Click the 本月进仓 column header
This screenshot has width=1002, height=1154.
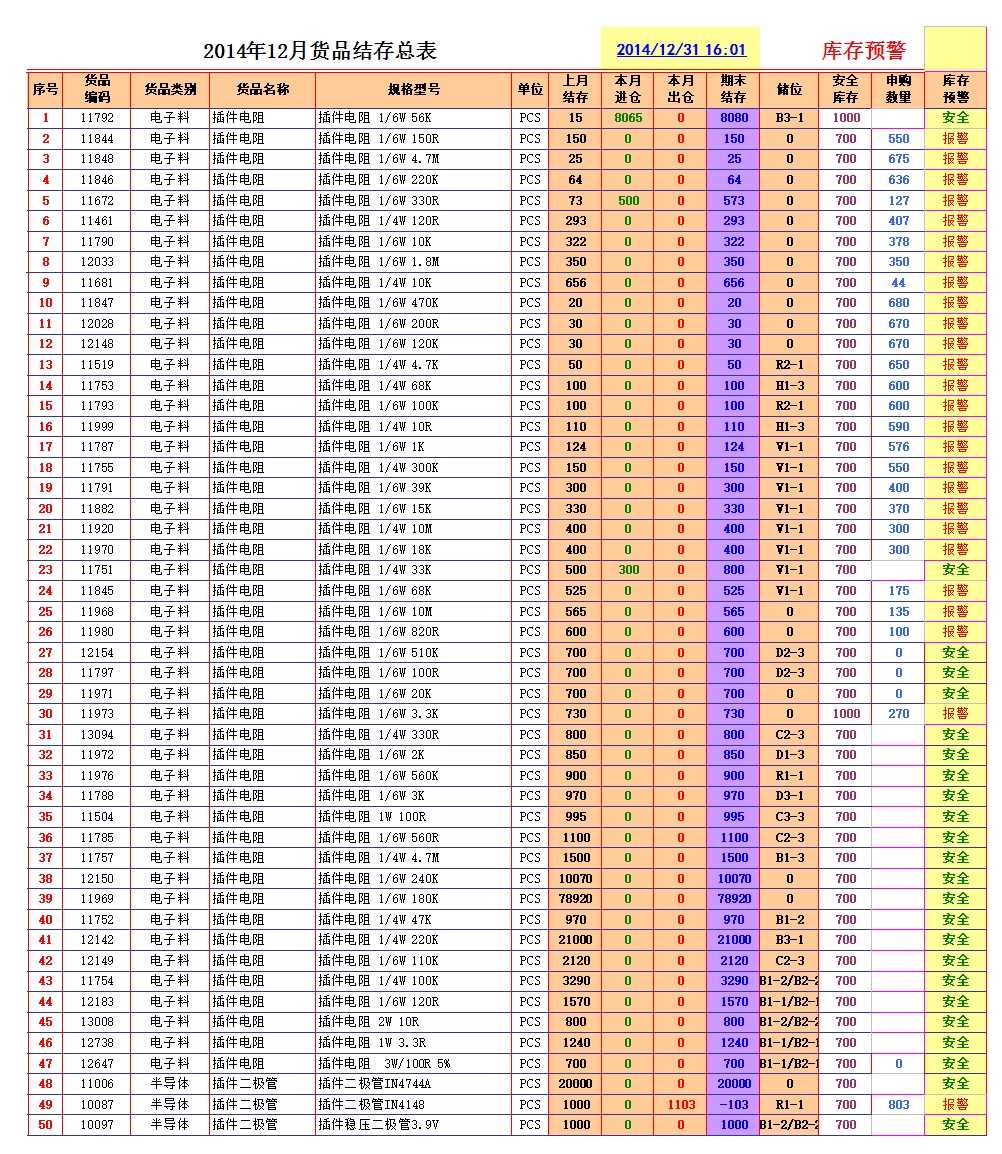pos(628,89)
